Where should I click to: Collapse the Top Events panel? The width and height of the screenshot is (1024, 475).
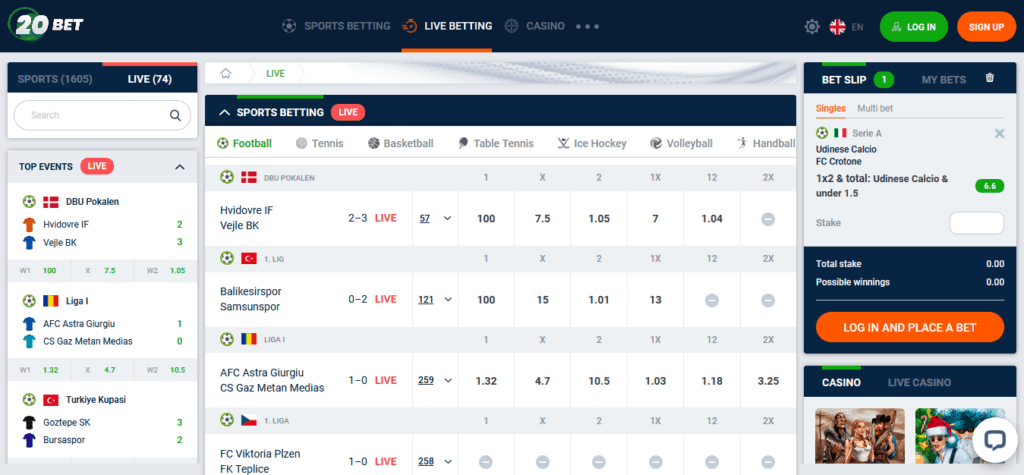point(180,167)
